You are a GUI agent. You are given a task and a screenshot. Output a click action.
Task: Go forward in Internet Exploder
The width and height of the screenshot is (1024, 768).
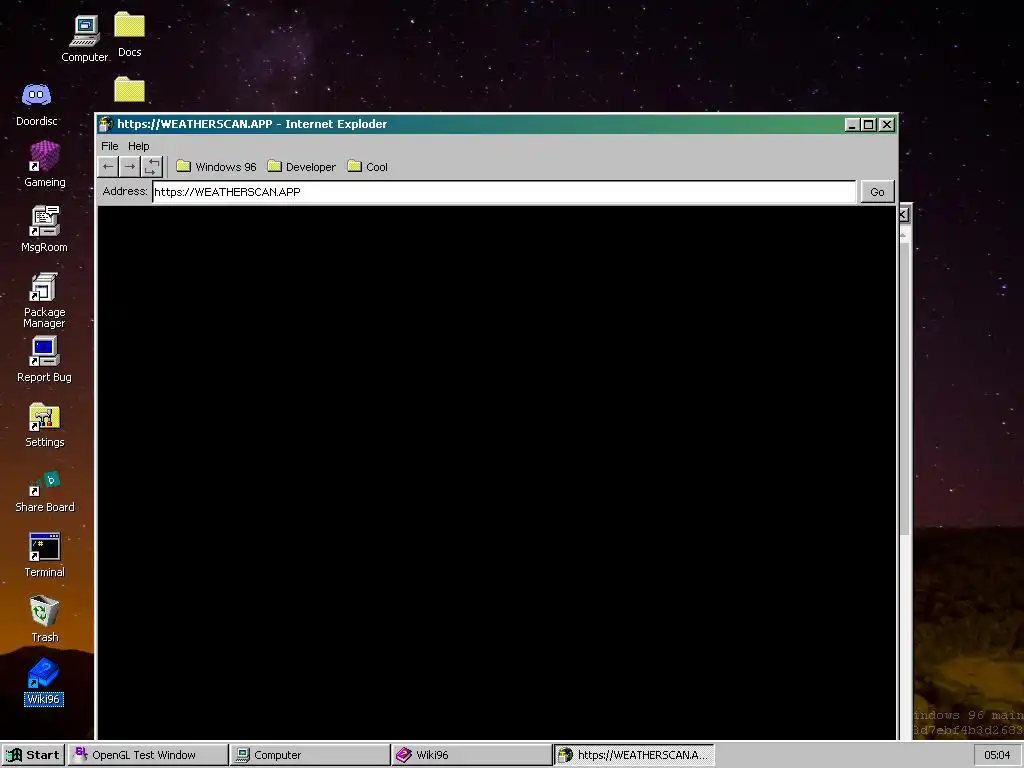click(130, 167)
